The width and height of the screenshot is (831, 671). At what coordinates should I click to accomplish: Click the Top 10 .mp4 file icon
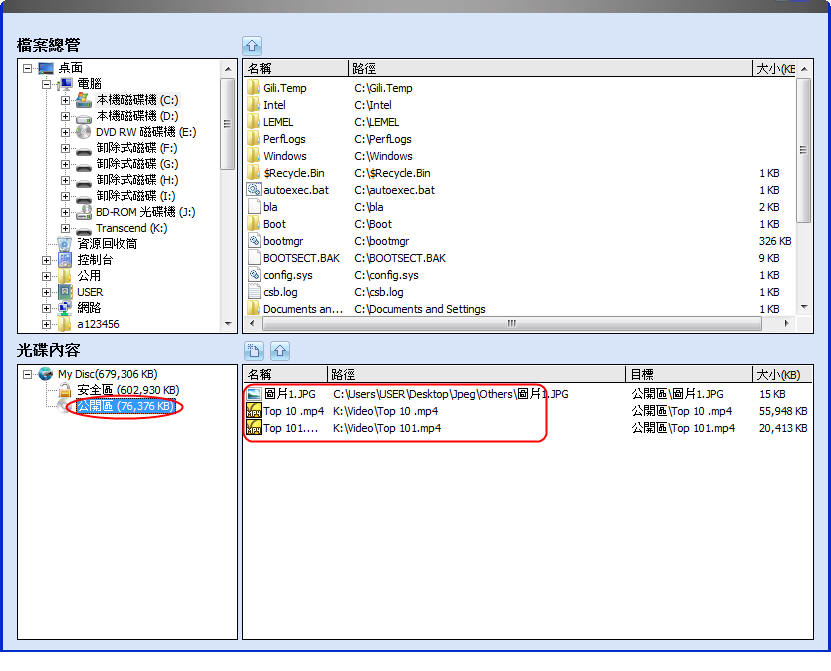(254, 411)
